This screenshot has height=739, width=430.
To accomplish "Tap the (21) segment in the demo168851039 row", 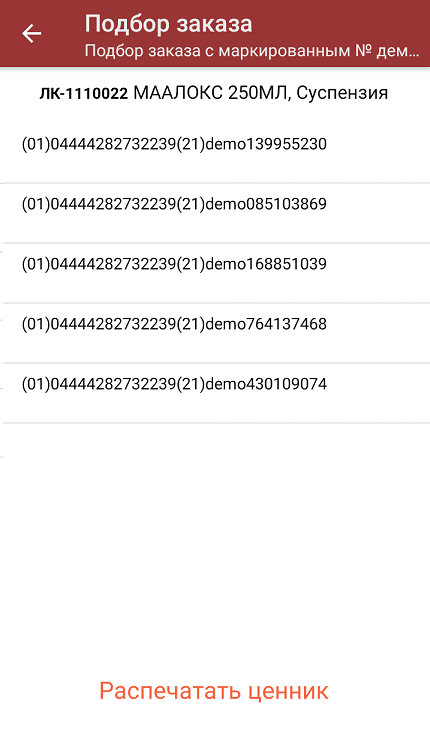I will click(191, 264).
